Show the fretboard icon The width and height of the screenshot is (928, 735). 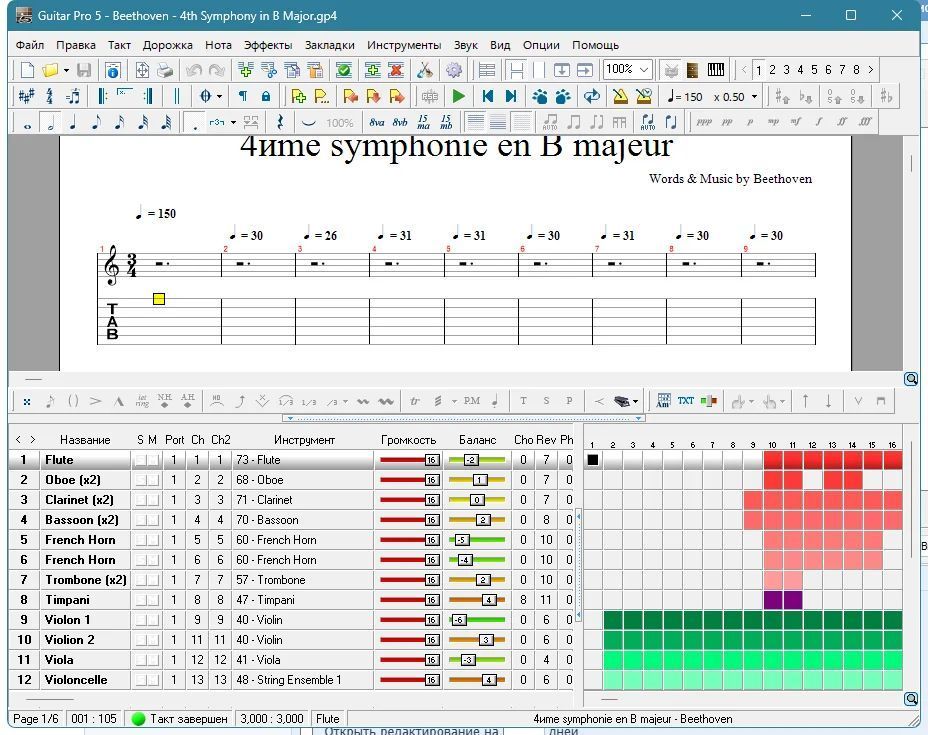pyautogui.click(x=692, y=70)
